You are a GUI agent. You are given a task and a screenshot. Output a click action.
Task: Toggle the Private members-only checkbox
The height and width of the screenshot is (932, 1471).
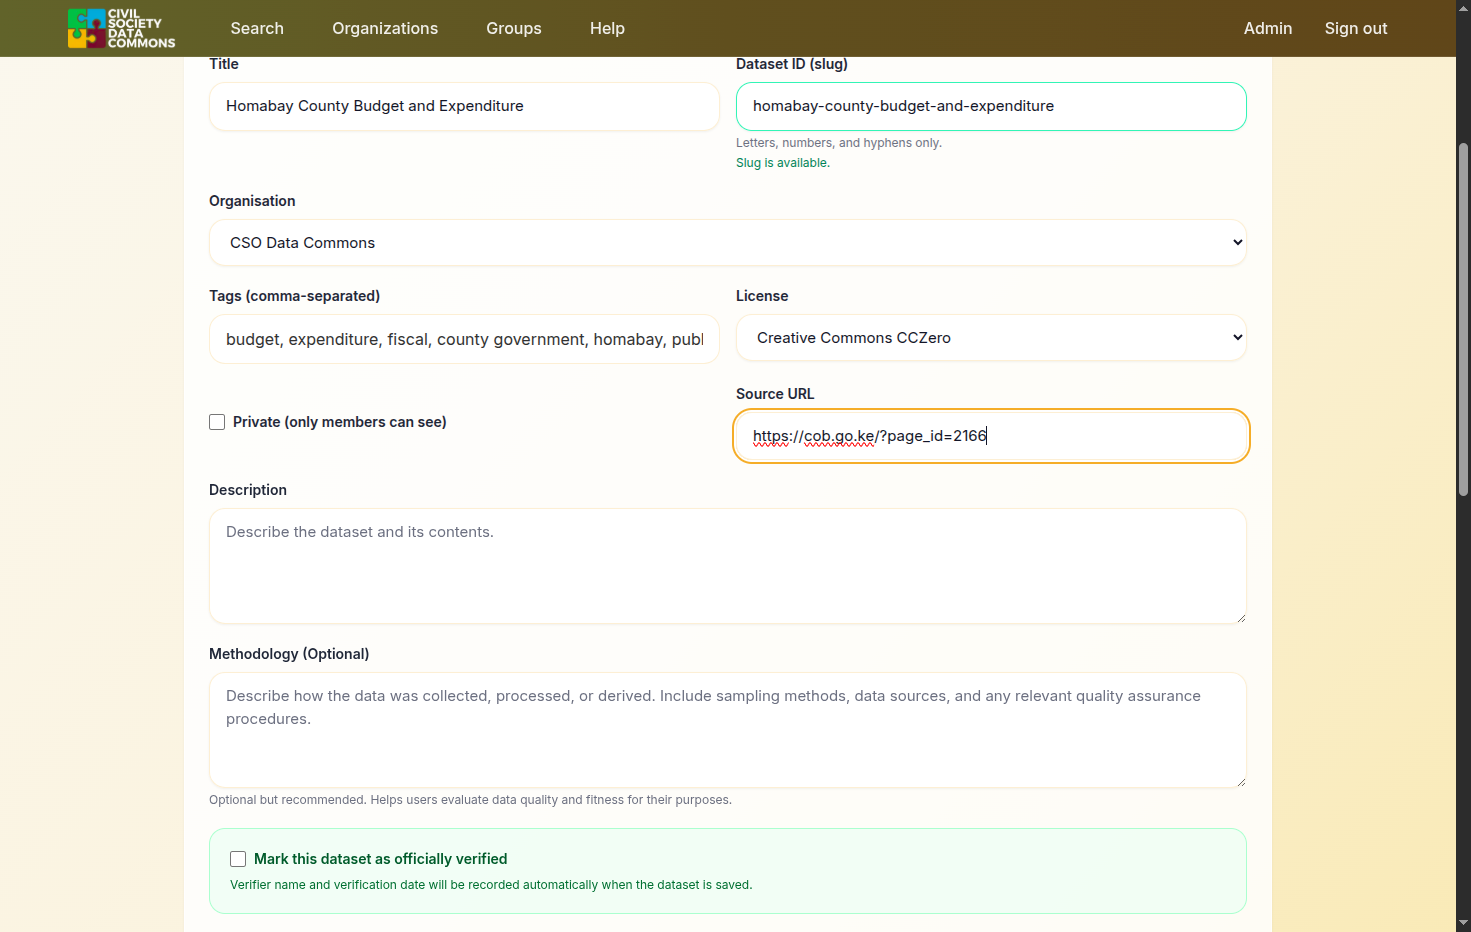click(217, 422)
